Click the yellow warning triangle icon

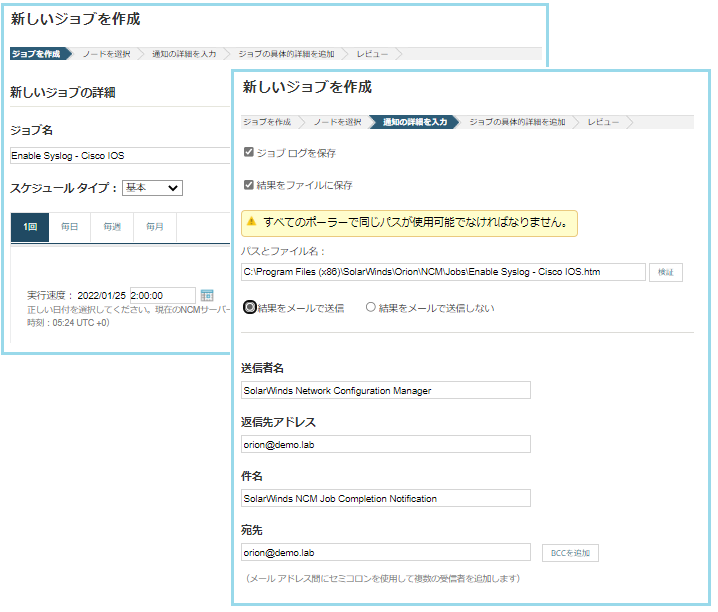pos(251,222)
